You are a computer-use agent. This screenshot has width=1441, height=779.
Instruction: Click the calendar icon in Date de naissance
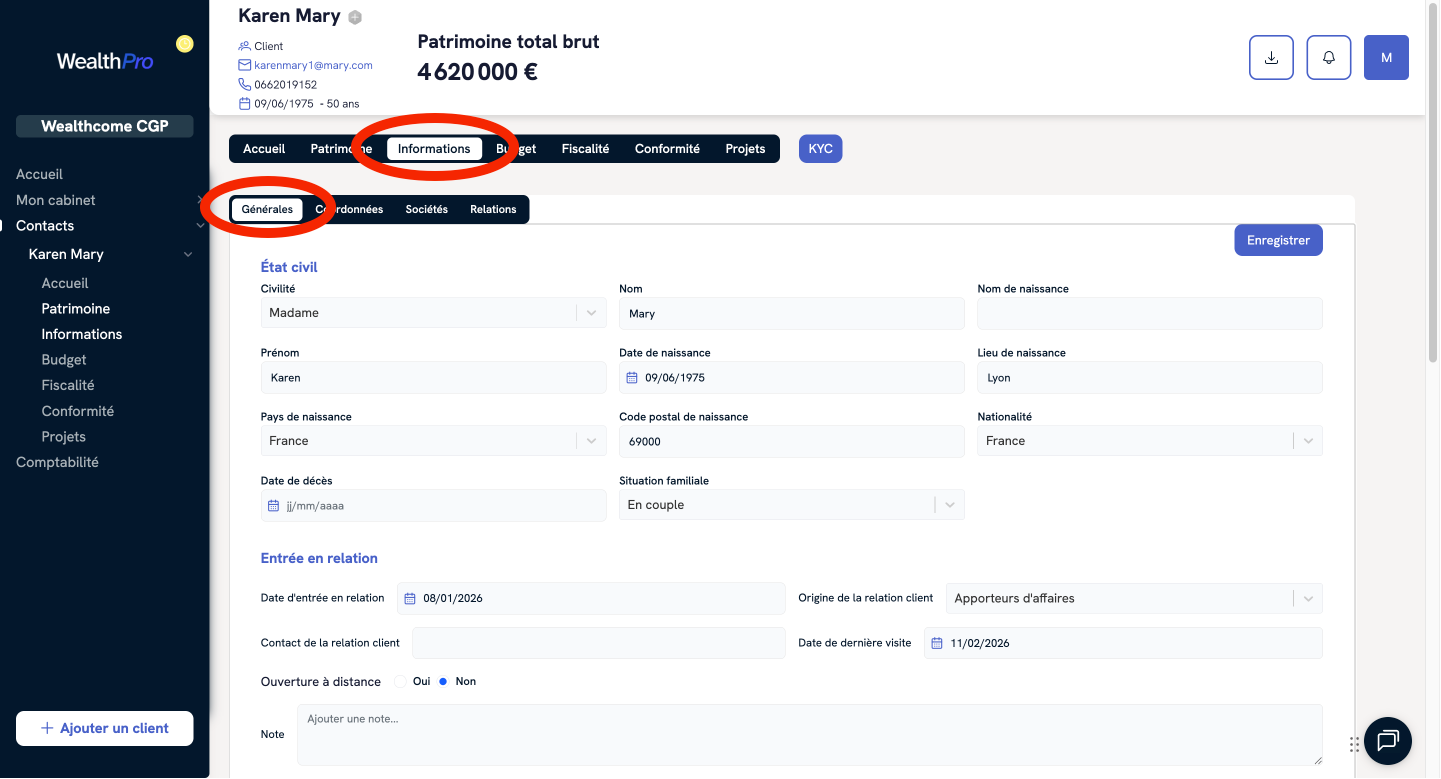(632, 378)
